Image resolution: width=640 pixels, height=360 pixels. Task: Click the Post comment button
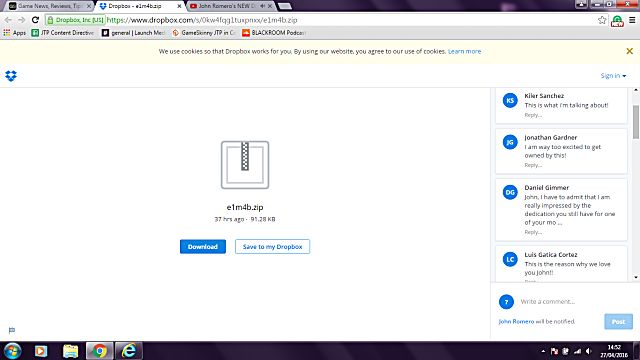618,322
